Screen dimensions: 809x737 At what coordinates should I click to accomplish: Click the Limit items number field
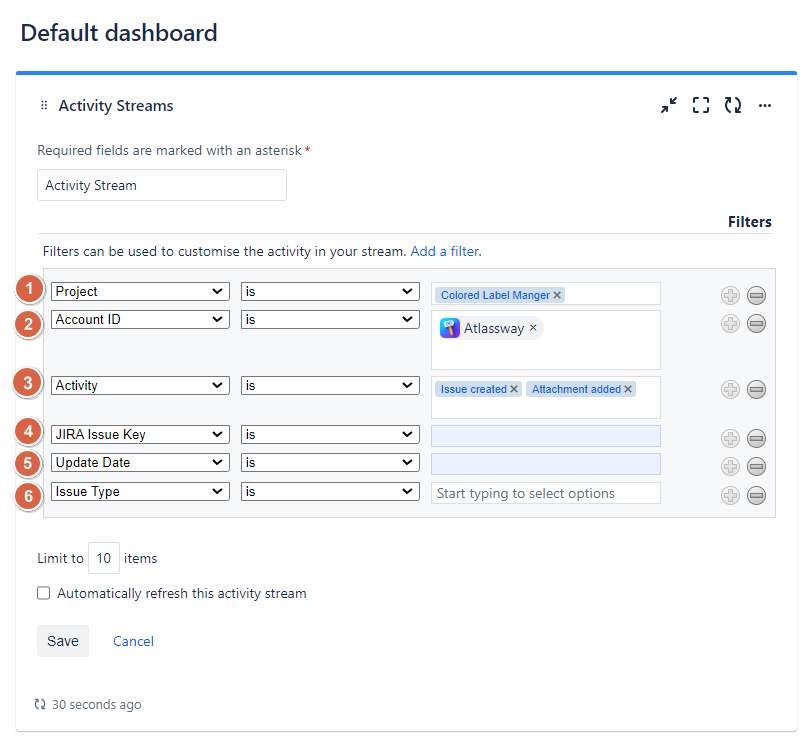(103, 558)
